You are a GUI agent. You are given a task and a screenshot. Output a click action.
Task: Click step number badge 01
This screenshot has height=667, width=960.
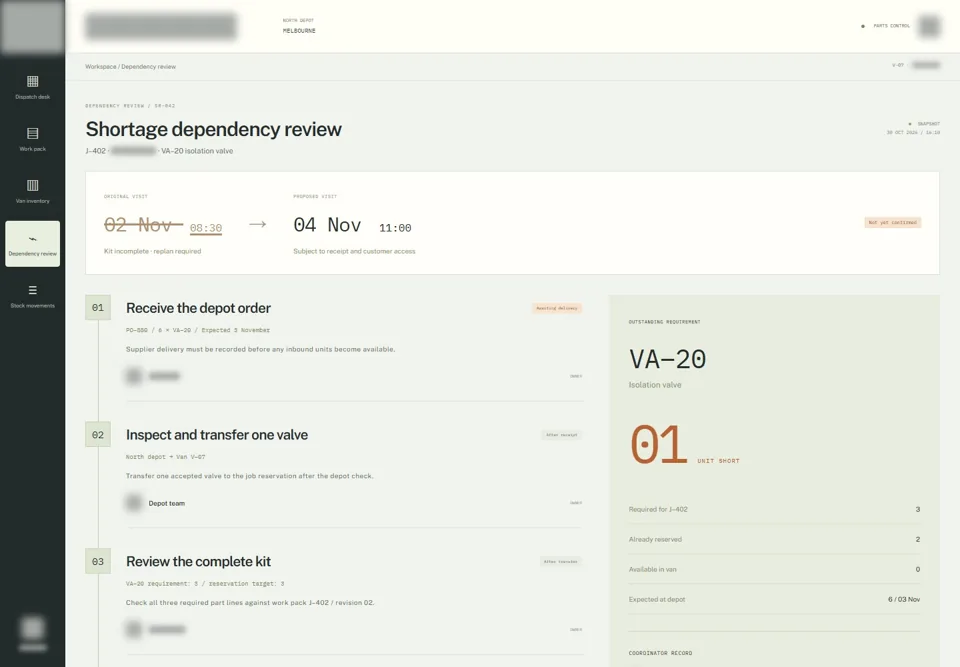[98, 307]
